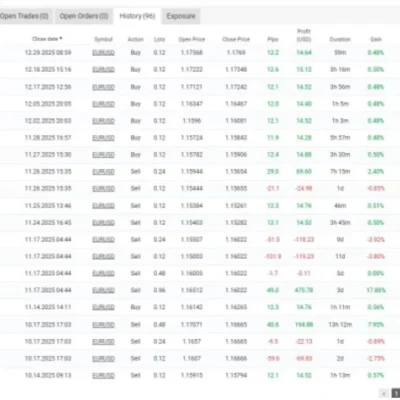Click the 5h 57m duration value
Screen dimensions: 400x400
point(340,138)
